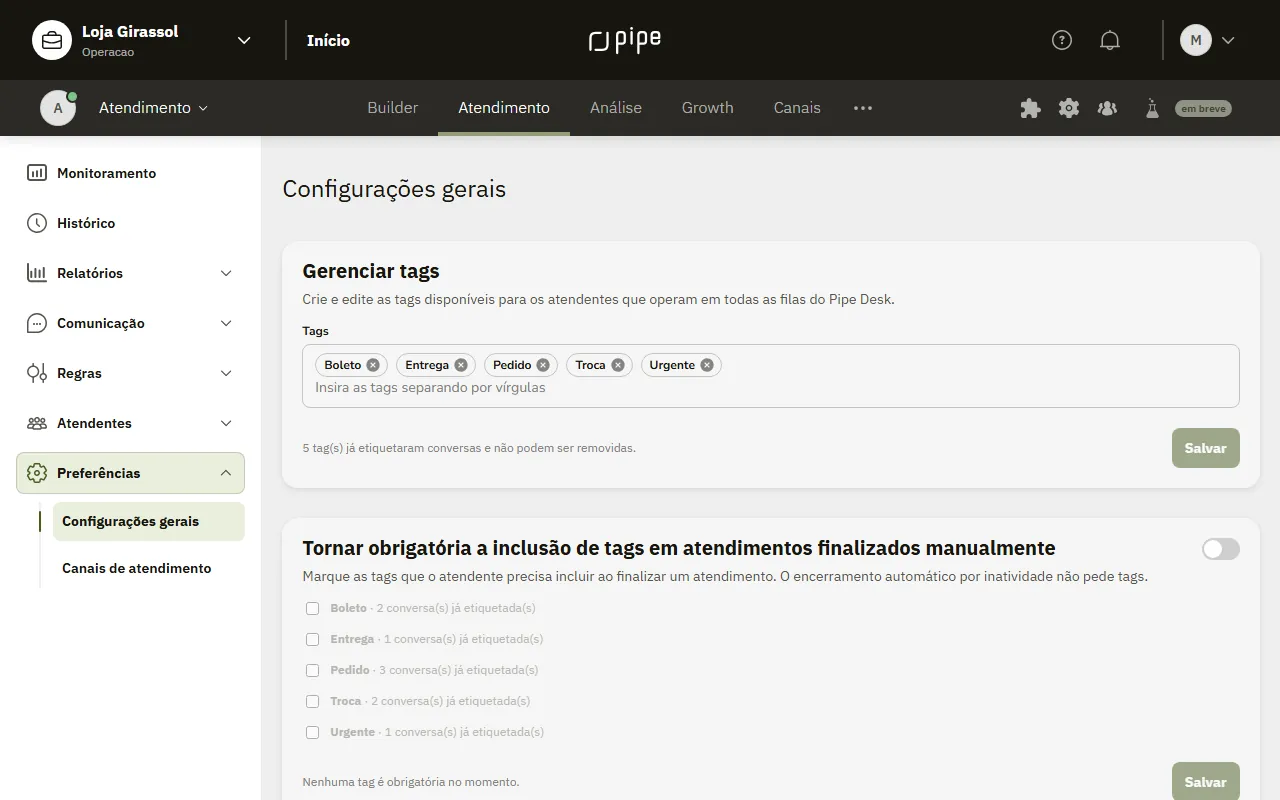Open the notifications bell
This screenshot has width=1280, height=800.
click(x=1110, y=40)
